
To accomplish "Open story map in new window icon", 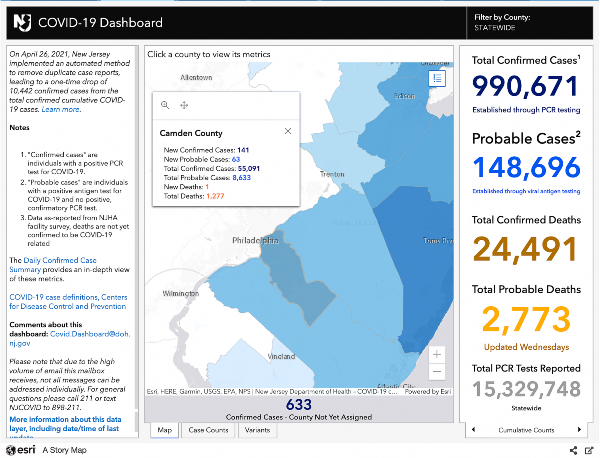I will (589, 450).
